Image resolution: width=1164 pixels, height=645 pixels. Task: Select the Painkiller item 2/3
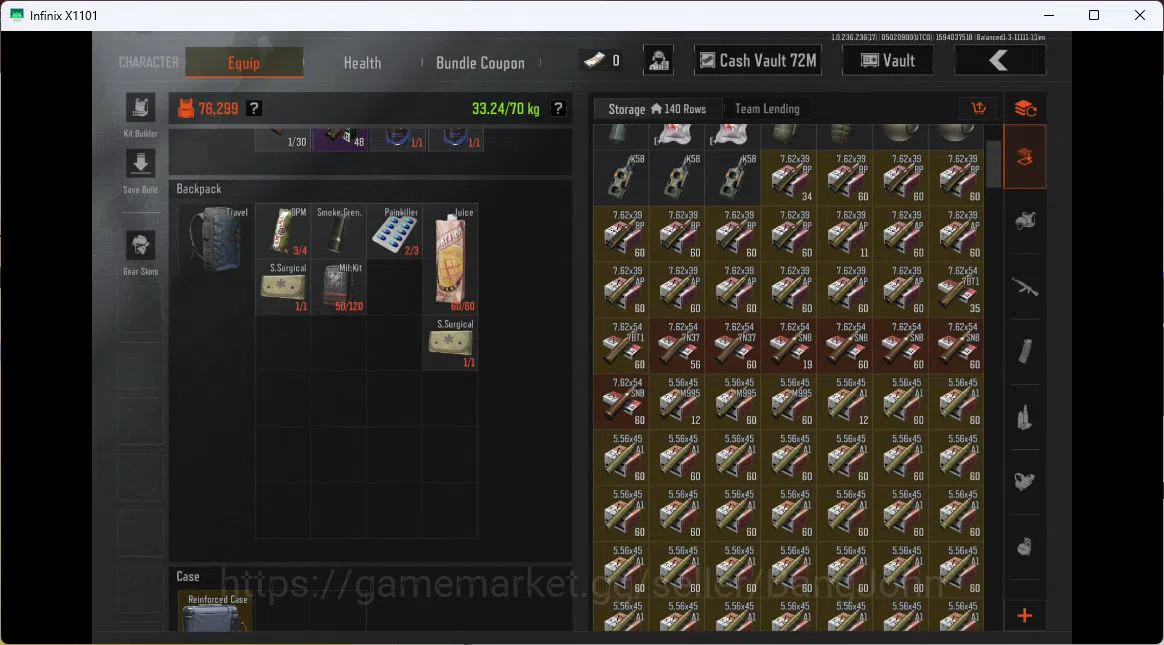pyautogui.click(x=395, y=231)
